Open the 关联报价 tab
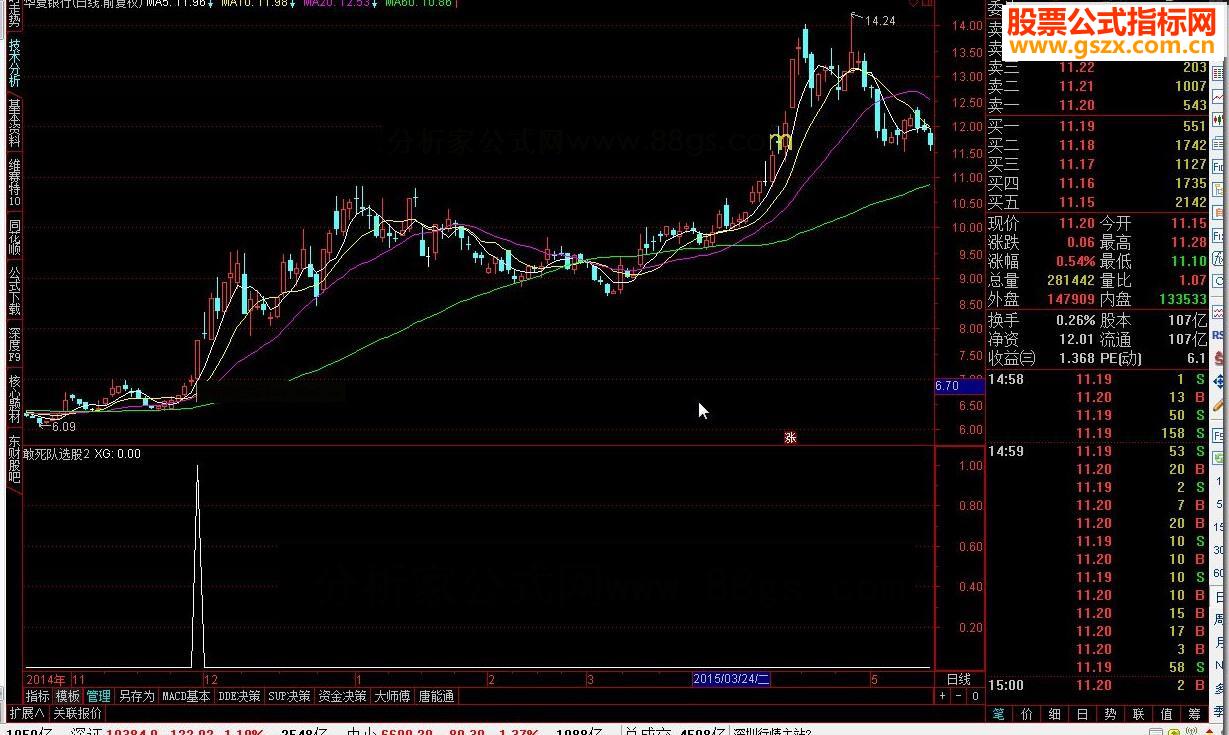This screenshot has height=735, width=1229. tap(78, 713)
